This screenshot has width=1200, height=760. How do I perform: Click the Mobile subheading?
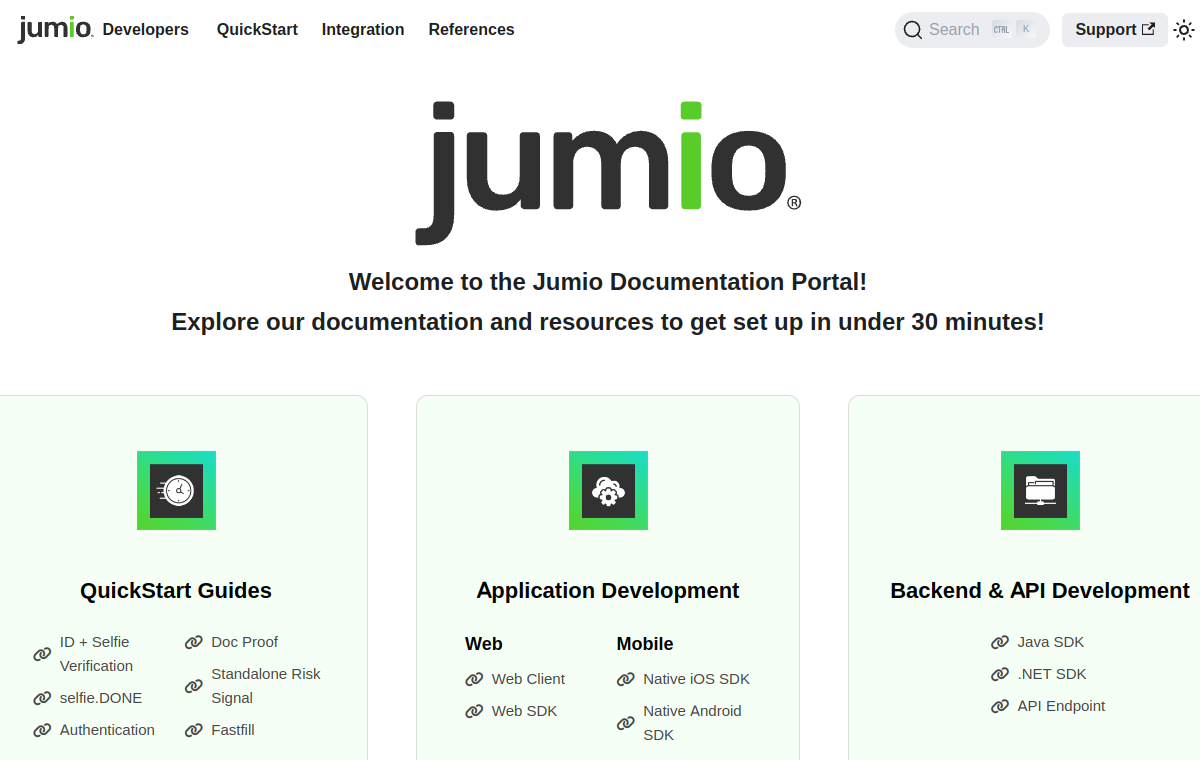click(645, 644)
